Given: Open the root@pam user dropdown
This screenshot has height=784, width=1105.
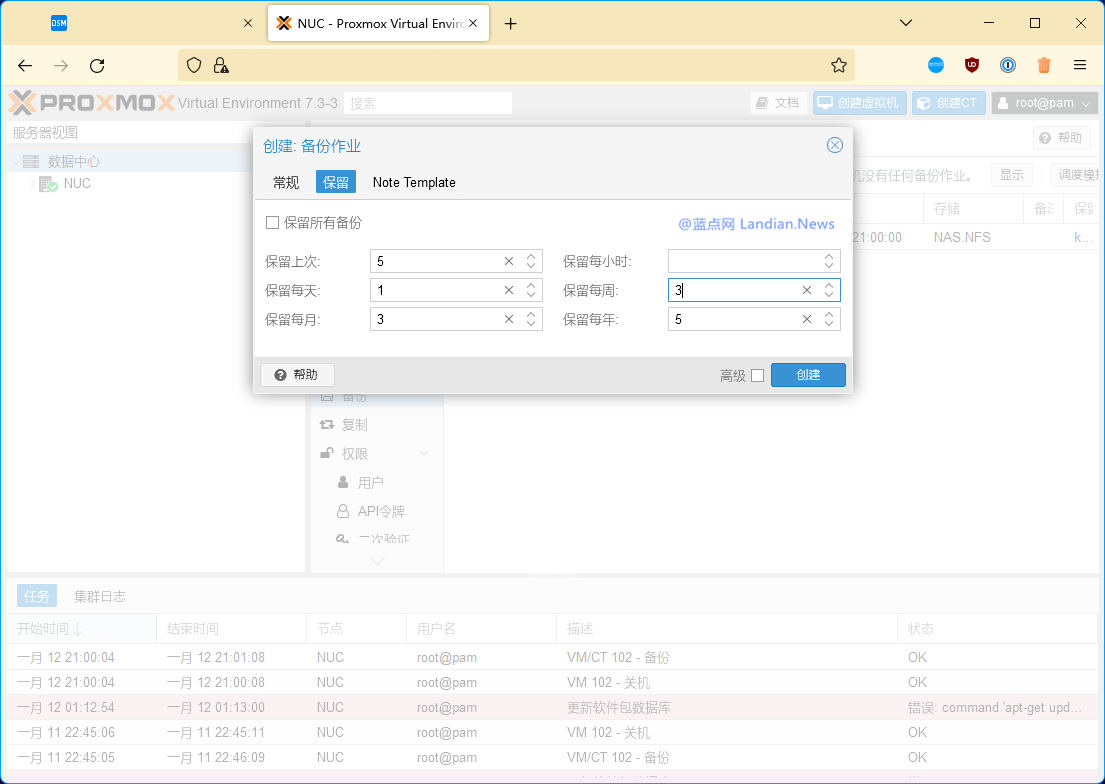Looking at the screenshot, I should click(x=1044, y=103).
